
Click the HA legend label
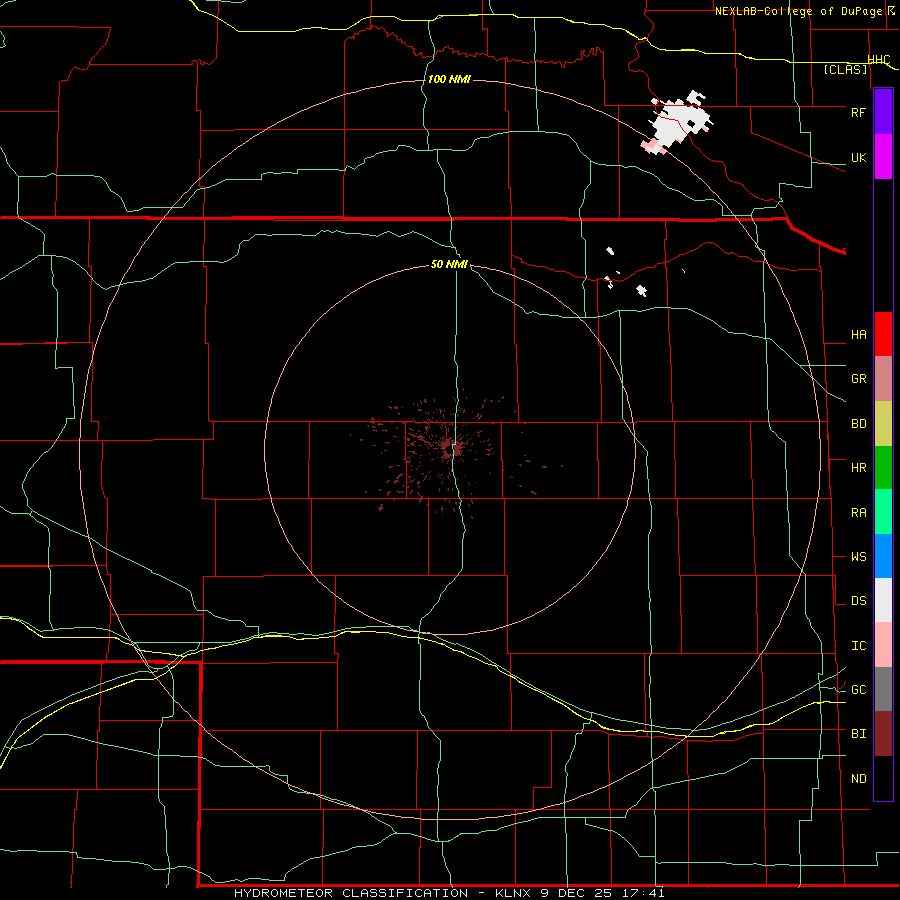859,335
